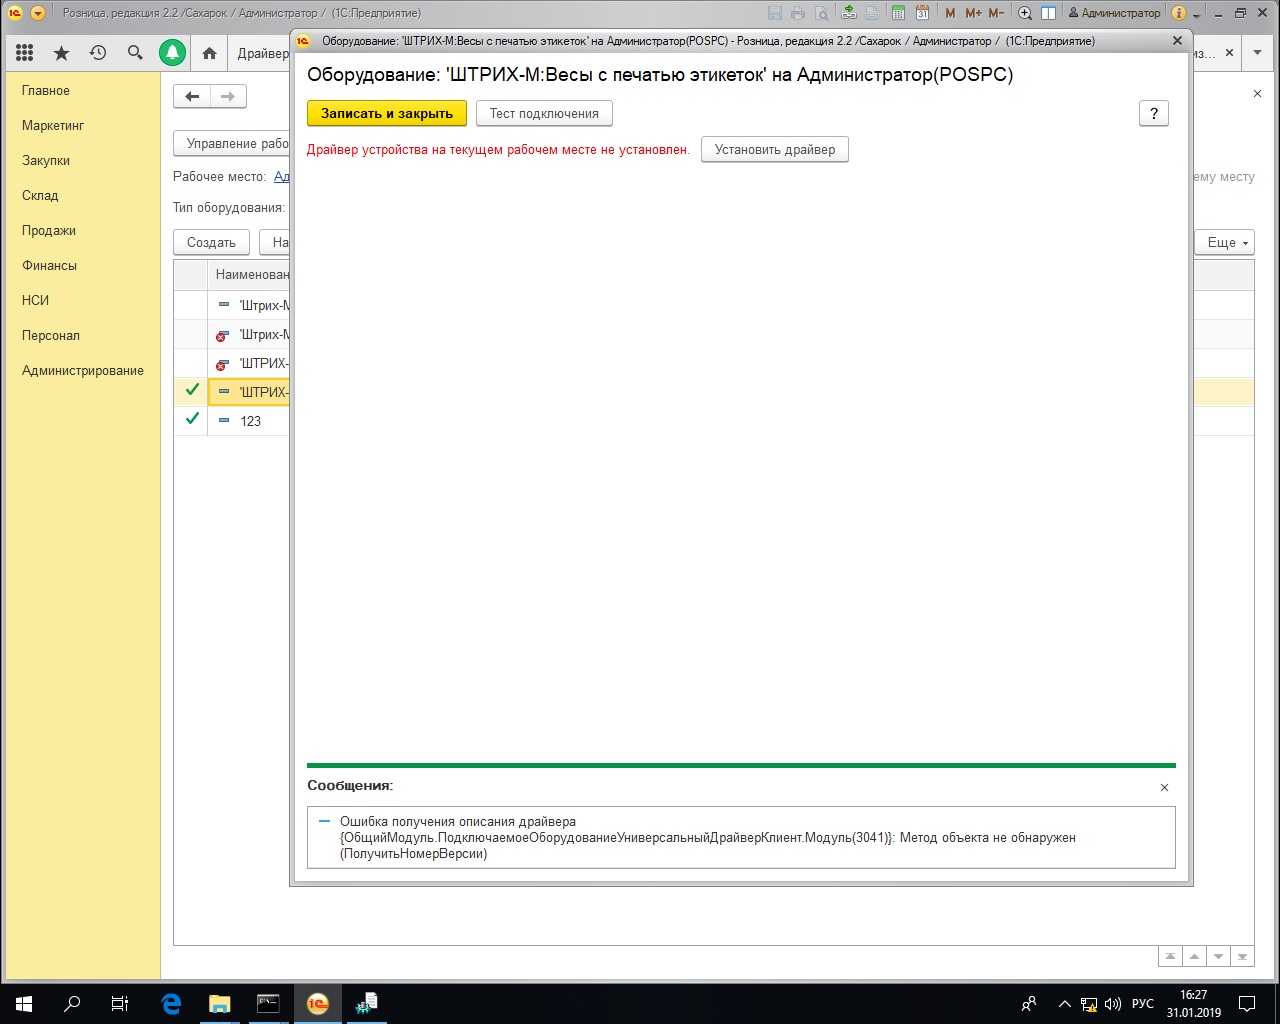The image size is (1280, 1024).
Task: Click the Создать button in equipment list
Action: (x=211, y=242)
